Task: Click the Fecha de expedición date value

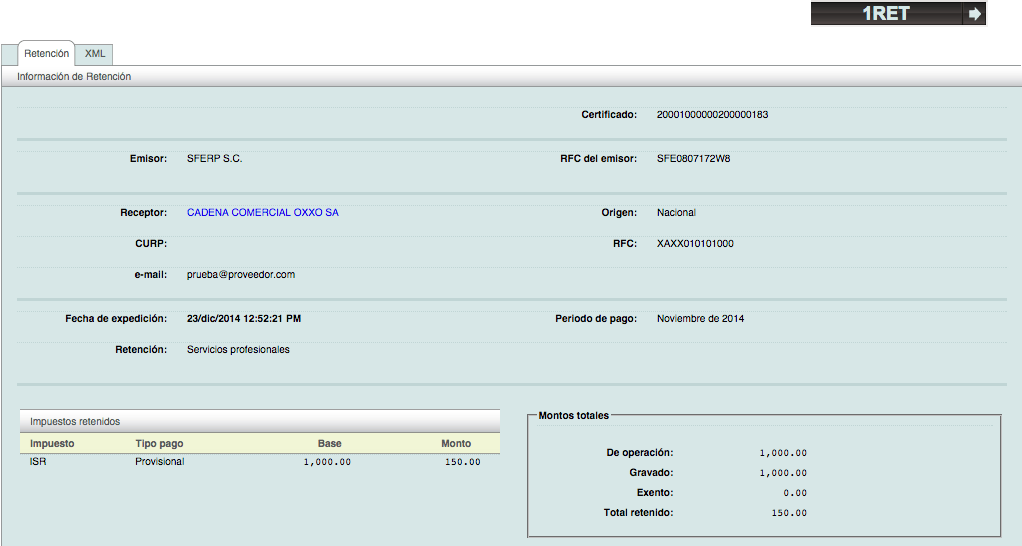Action: coord(243,319)
